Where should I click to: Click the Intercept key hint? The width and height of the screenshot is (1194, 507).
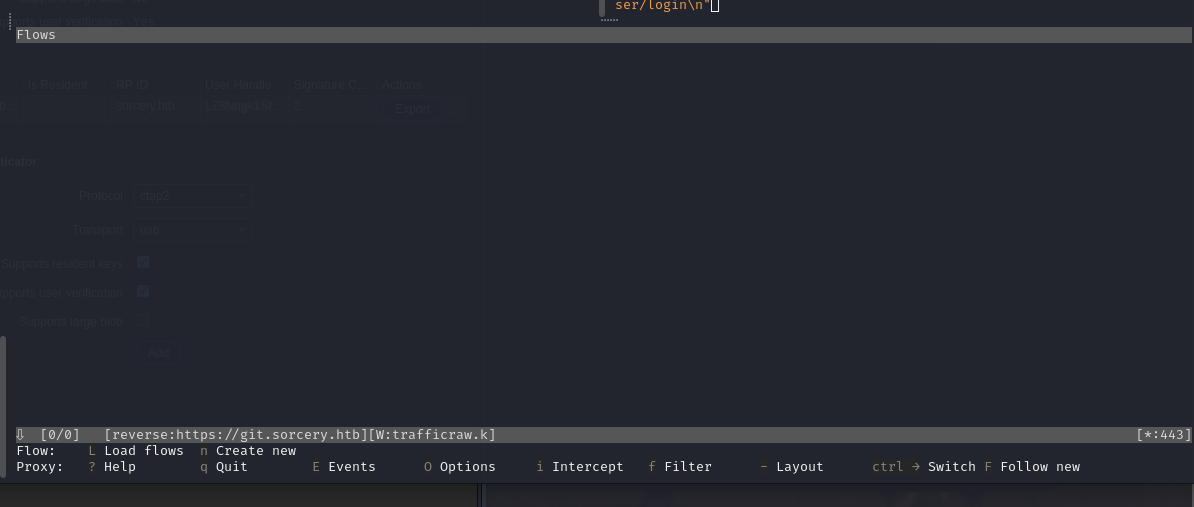[x=579, y=467]
